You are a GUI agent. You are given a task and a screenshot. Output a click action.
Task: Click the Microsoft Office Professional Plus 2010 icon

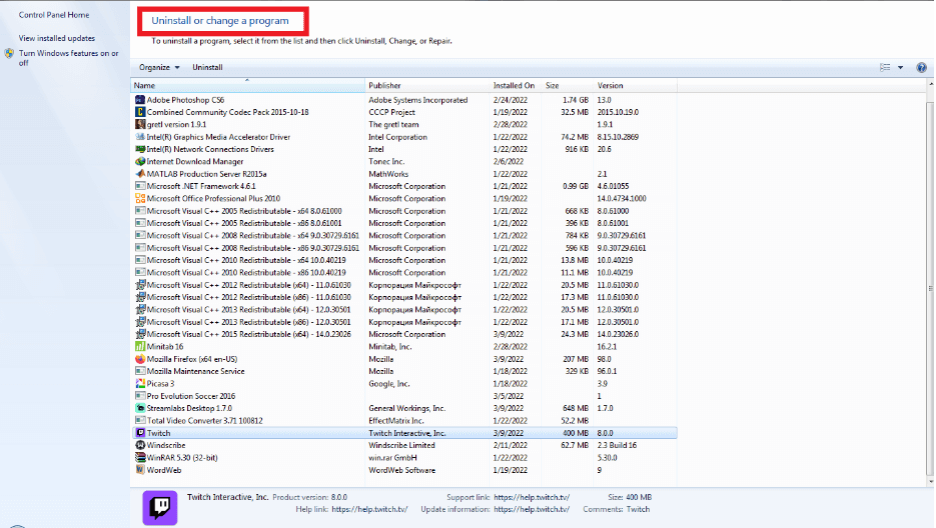[140, 198]
